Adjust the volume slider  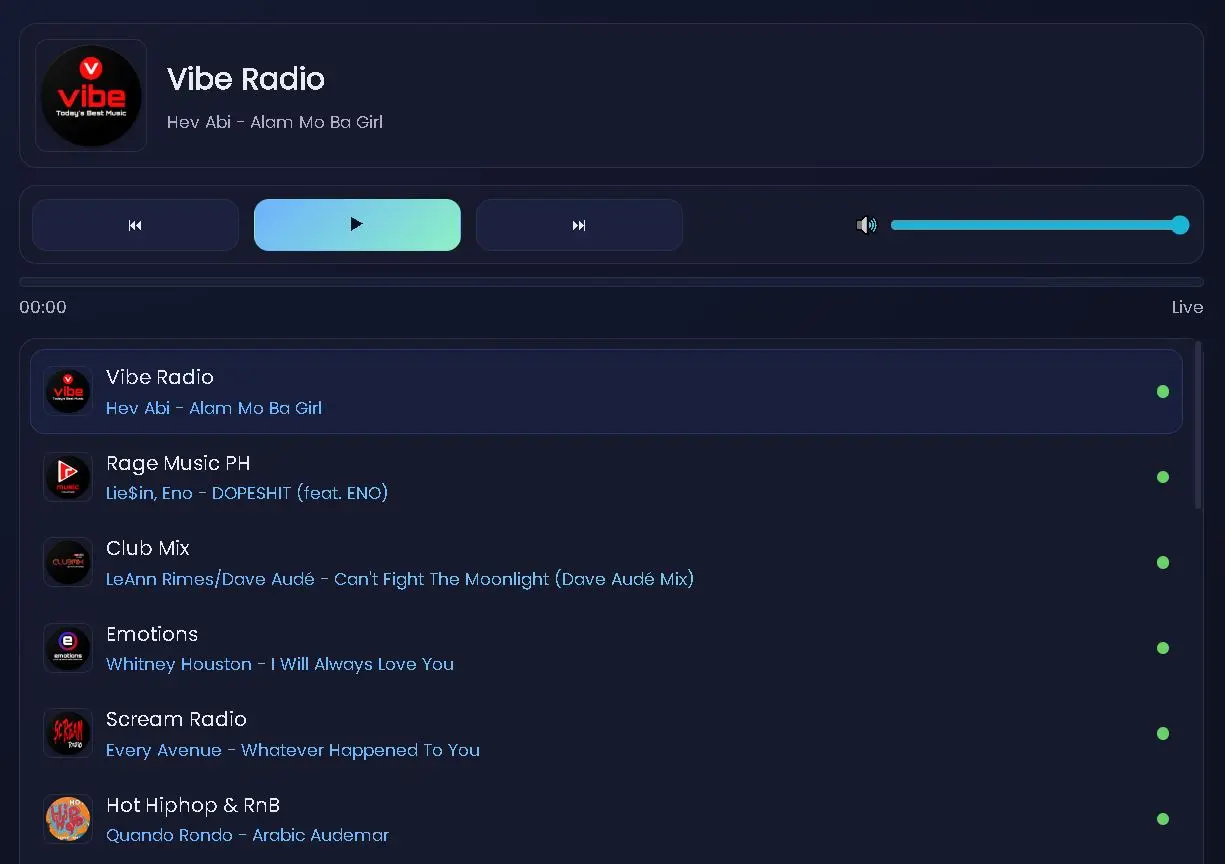[1040, 225]
